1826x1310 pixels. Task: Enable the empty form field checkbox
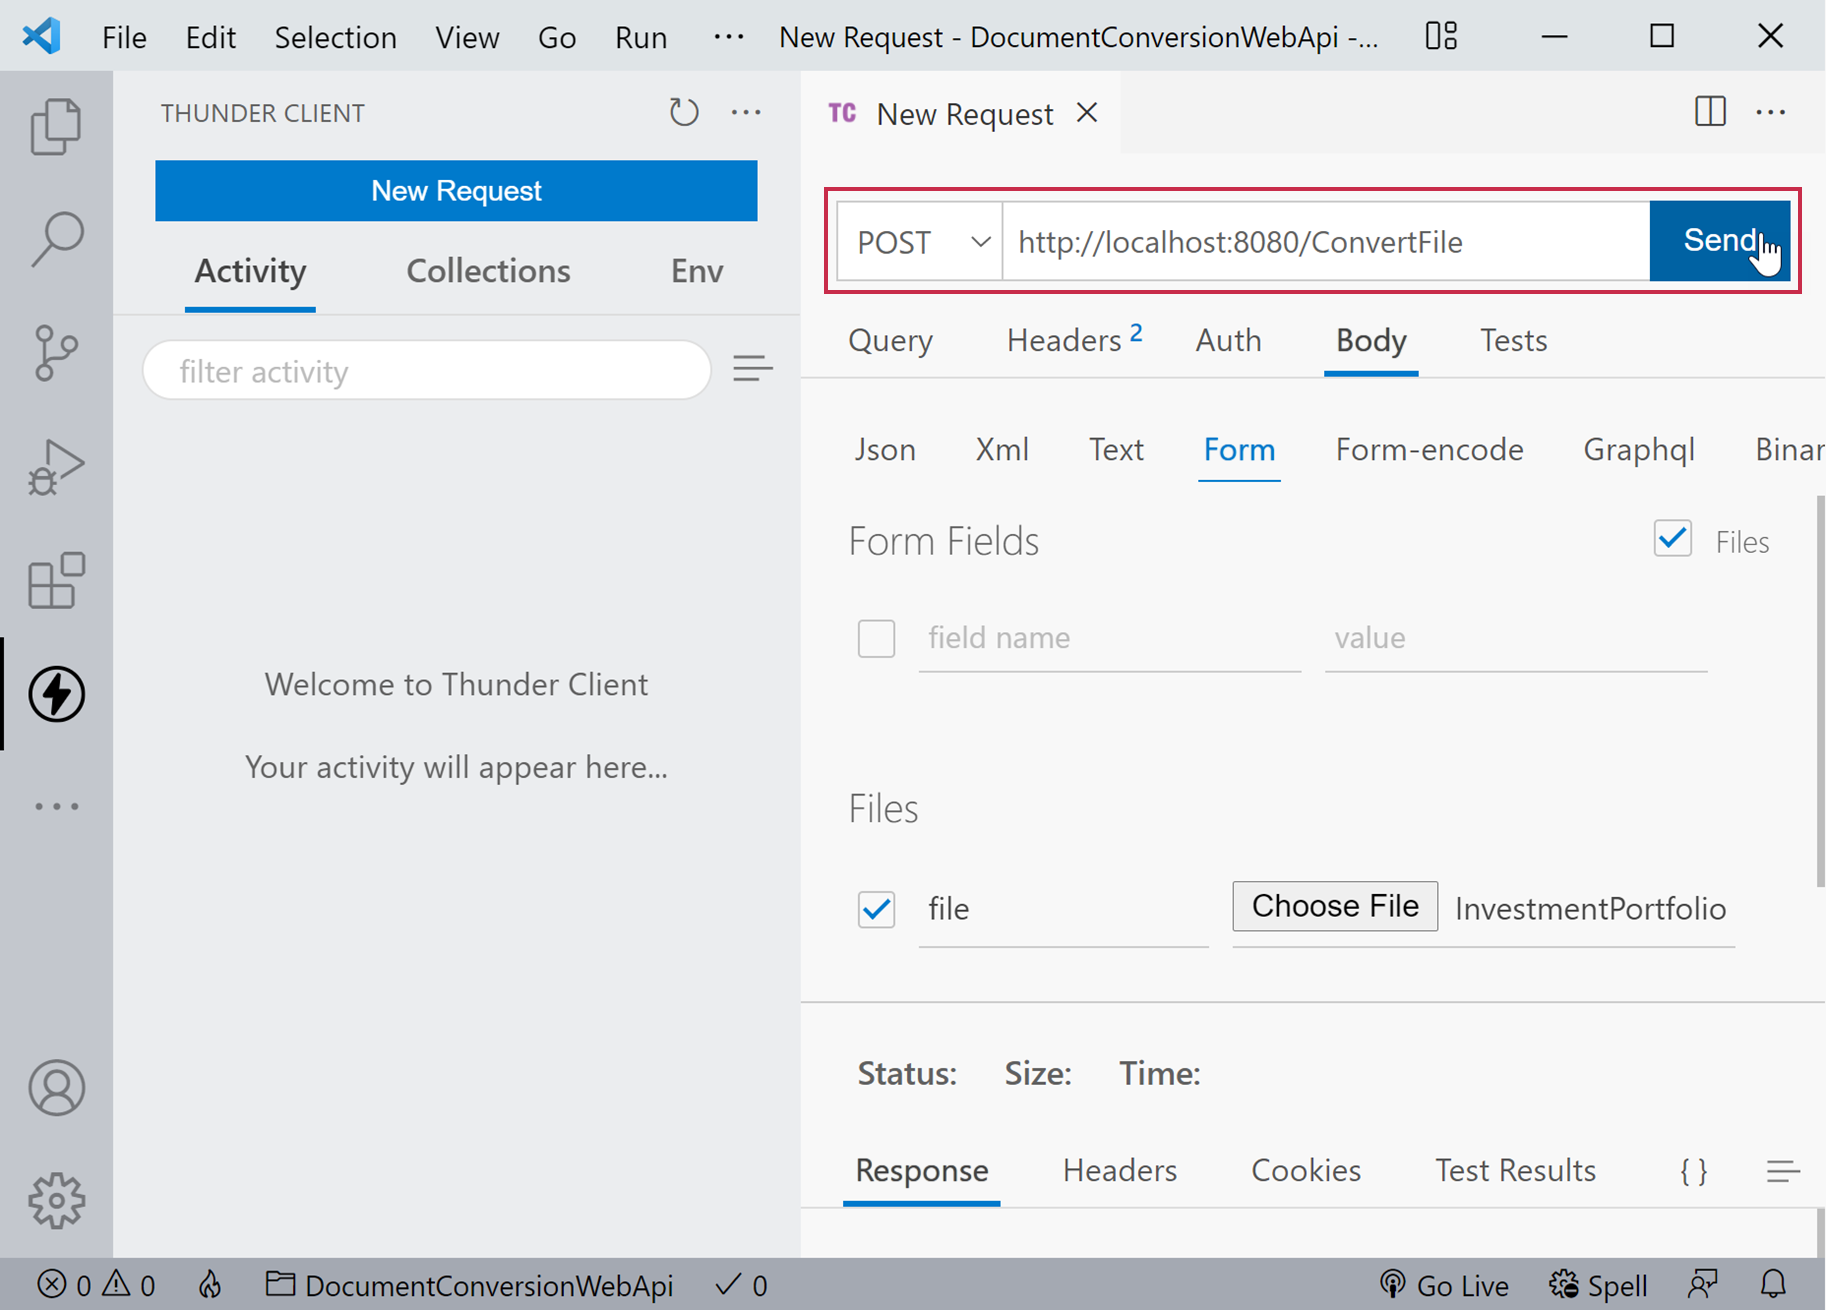click(x=876, y=638)
